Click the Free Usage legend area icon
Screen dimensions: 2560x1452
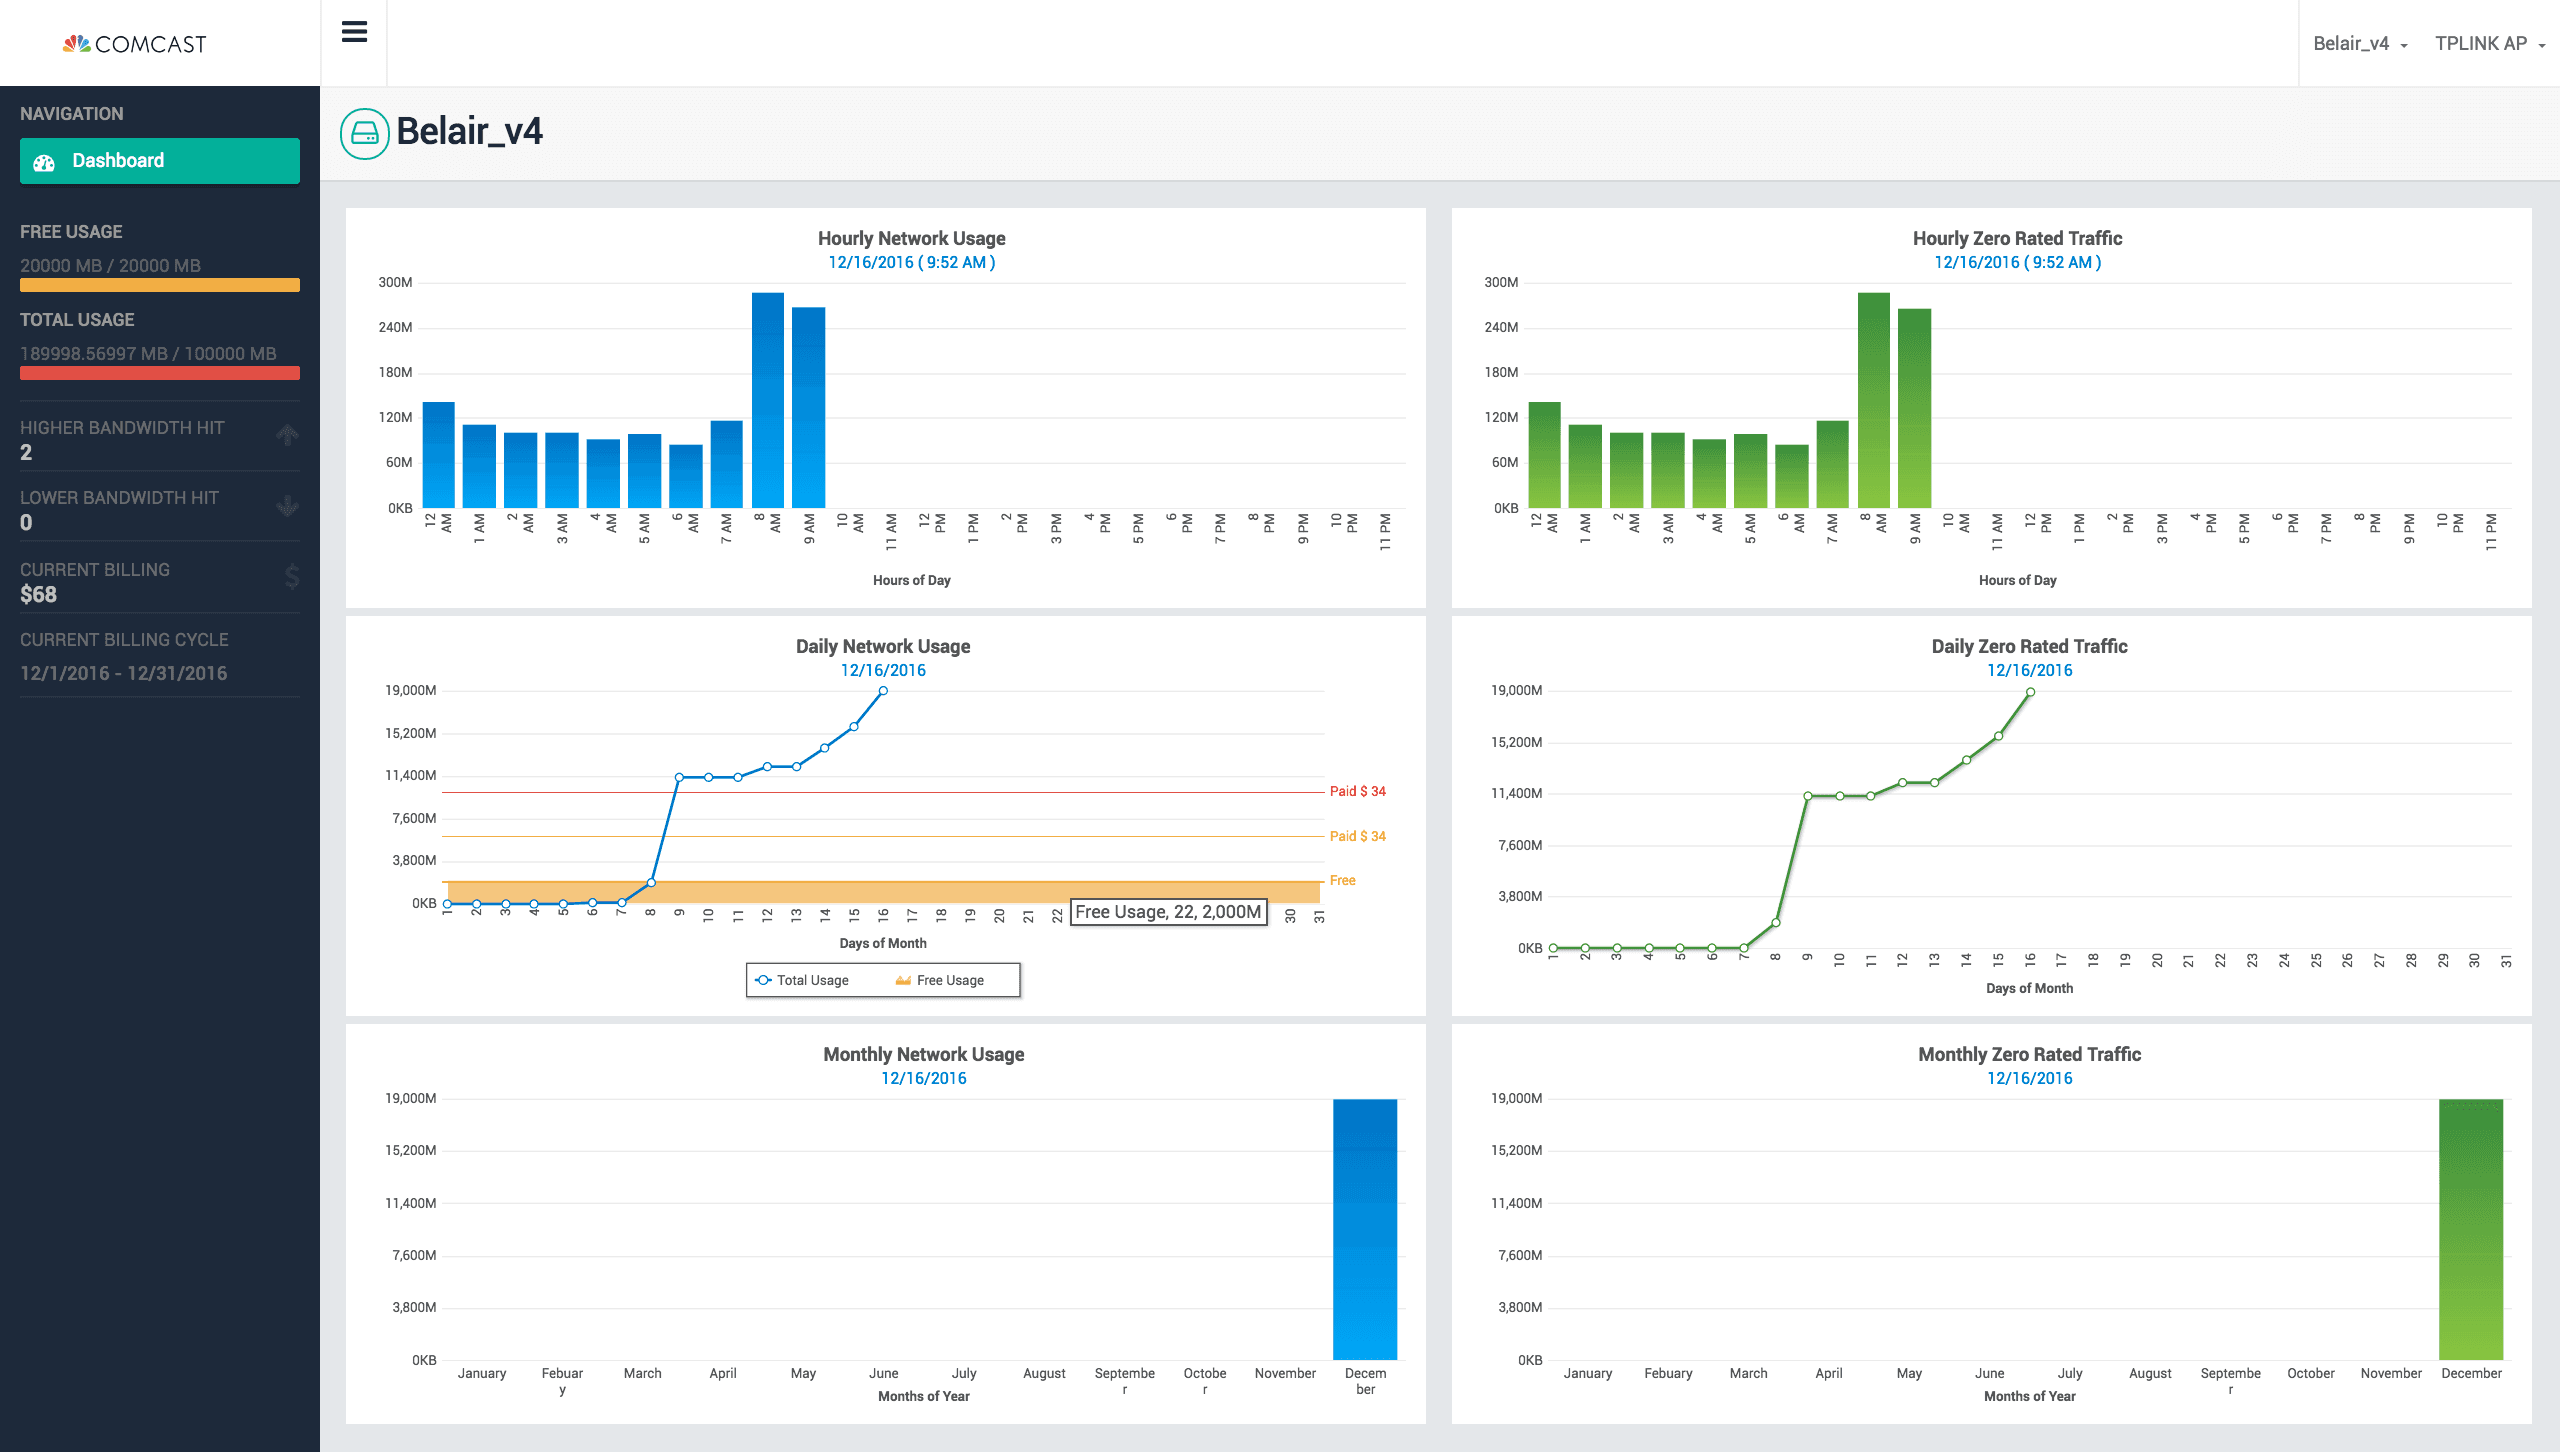tap(903, 980)
